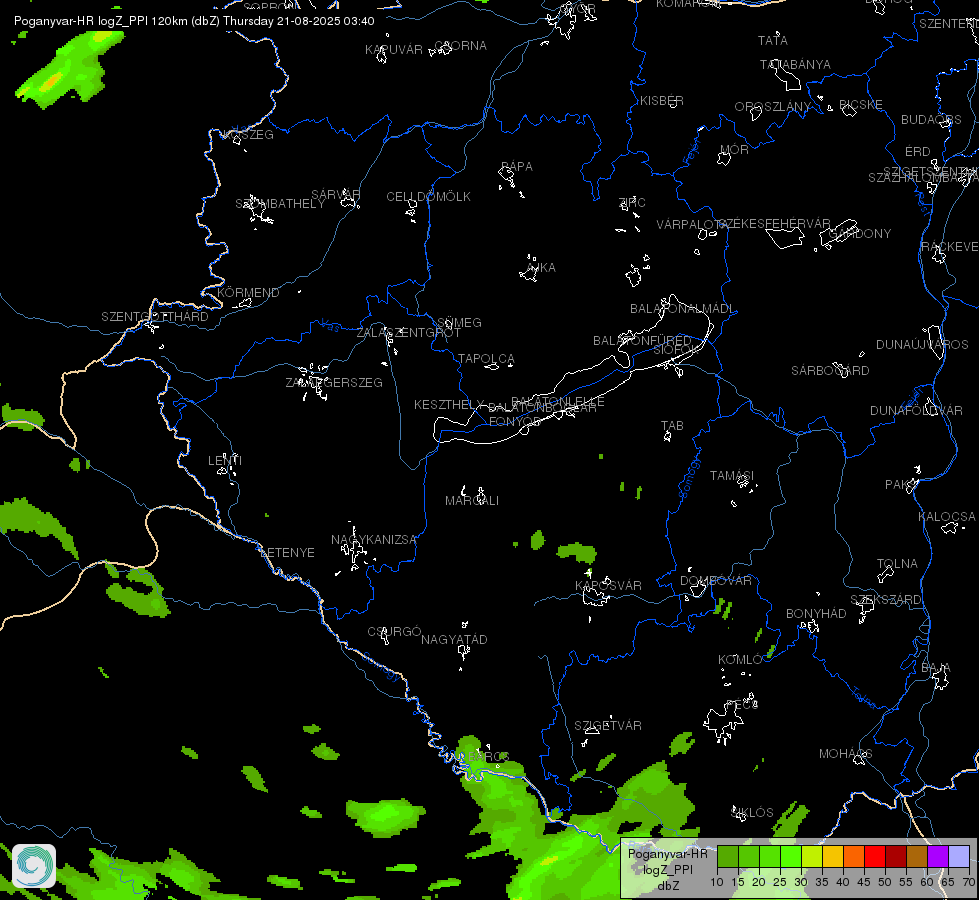Click the TAMÁSI city label
This screenshot has width=979, height=900.
click(732, 476)
